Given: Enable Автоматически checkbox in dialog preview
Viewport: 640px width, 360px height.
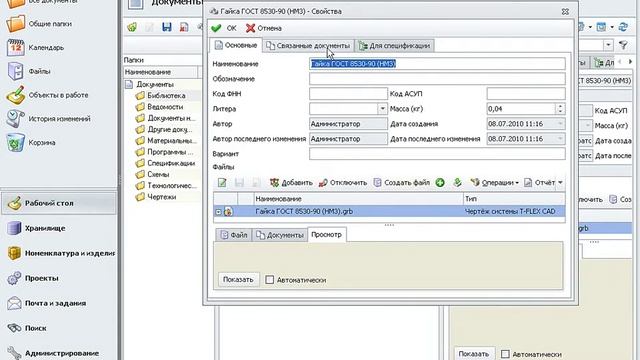Looking at the screenshot, I should [269, 280].
